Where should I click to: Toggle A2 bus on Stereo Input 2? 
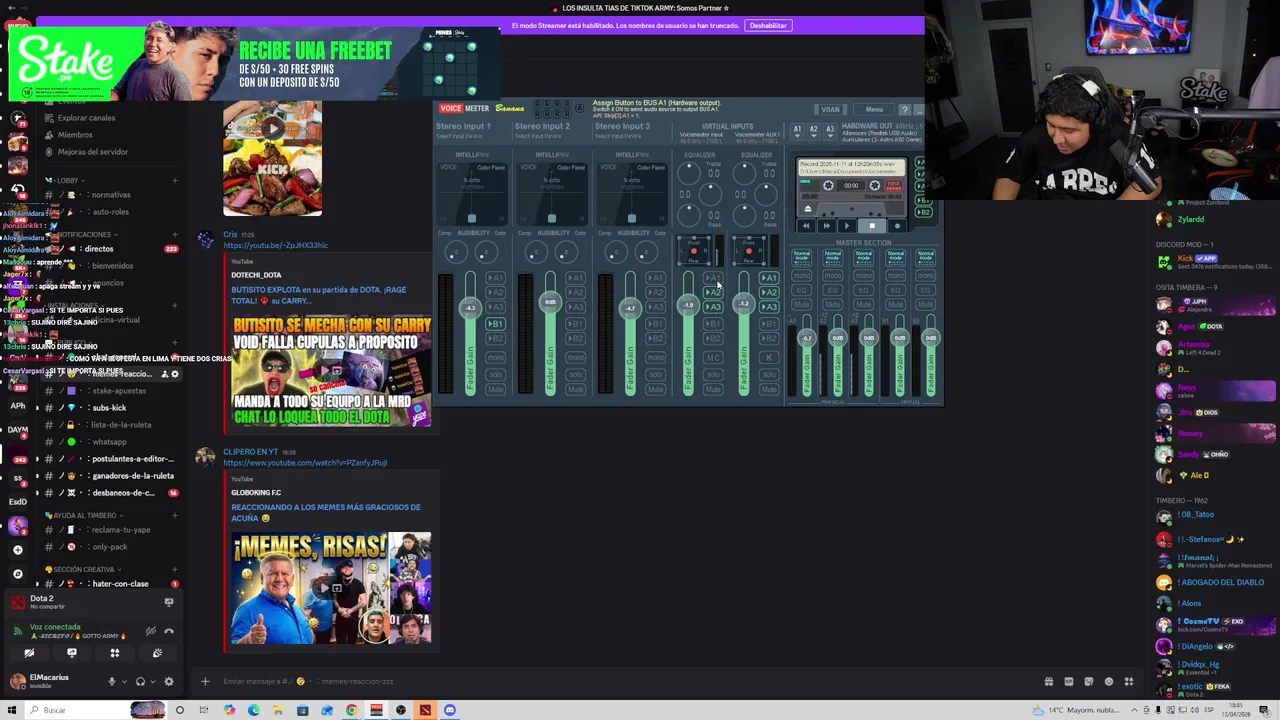coord(575,293)
